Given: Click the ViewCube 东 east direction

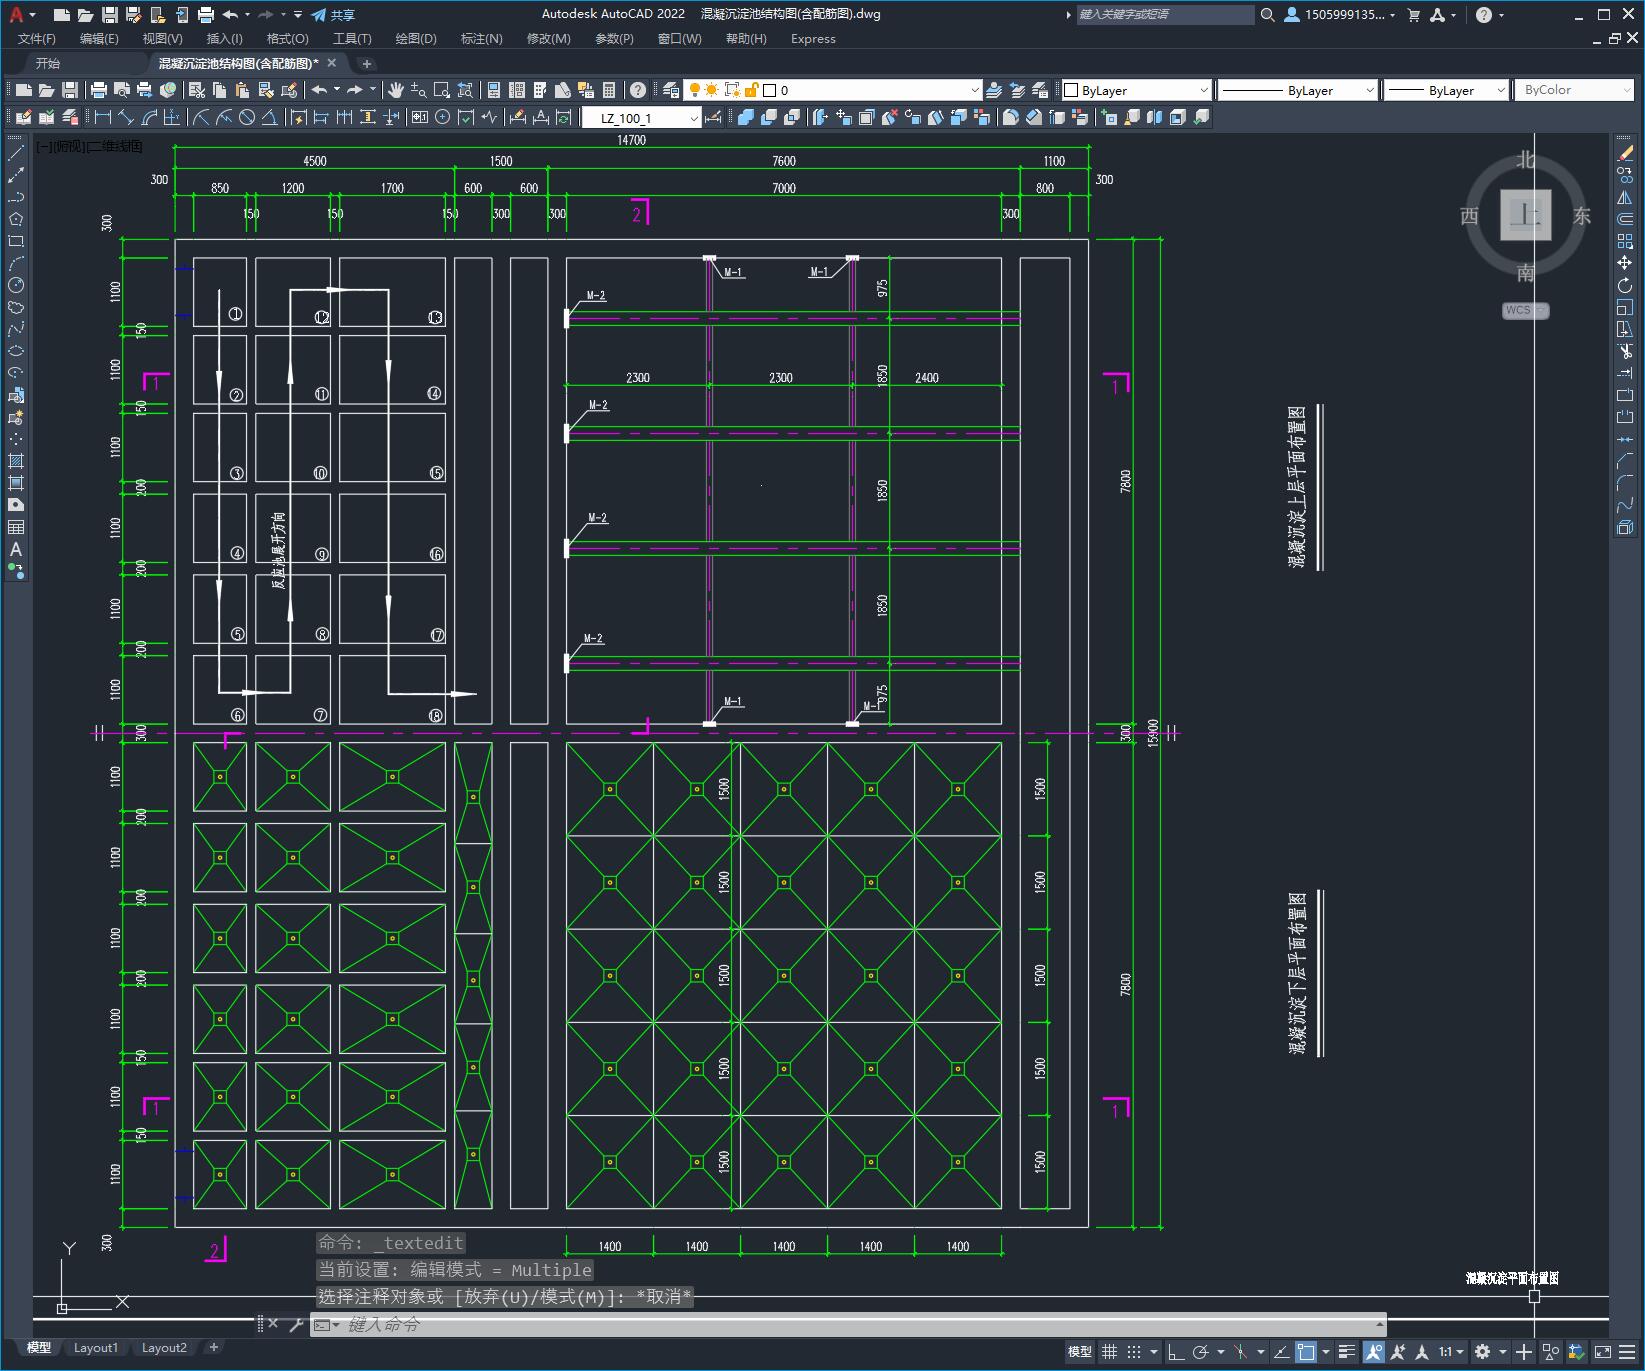Looking at the screenshot, I should click(x=1581, y=216).
